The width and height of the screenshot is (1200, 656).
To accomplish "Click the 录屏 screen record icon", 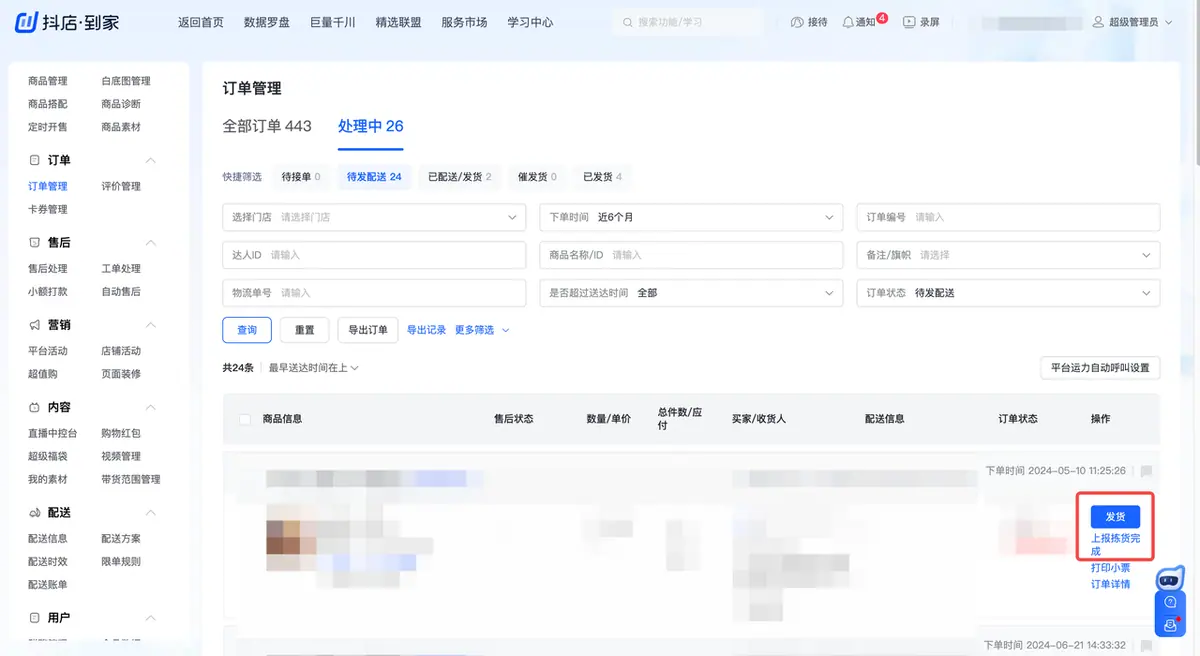I will coord(909,22).
